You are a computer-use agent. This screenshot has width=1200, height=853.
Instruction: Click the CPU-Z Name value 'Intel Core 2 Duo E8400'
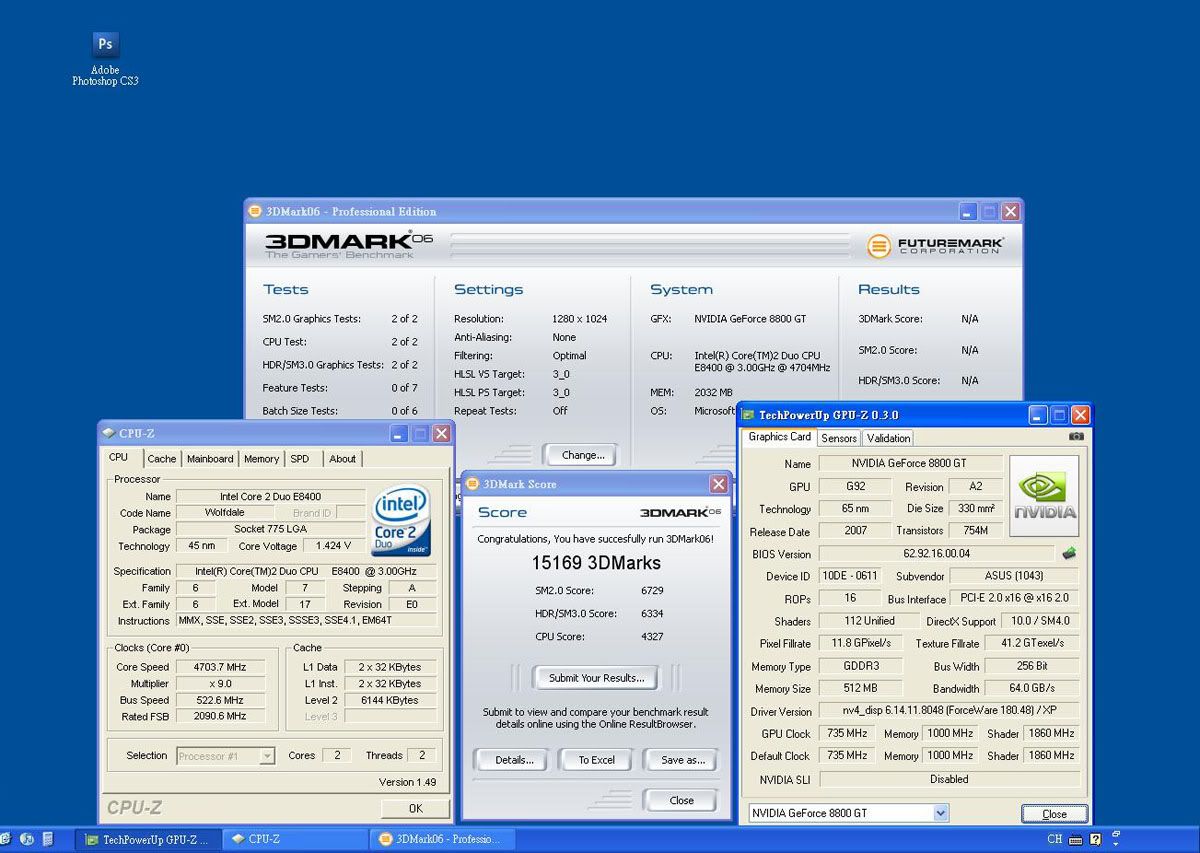[x=270, y=496]
